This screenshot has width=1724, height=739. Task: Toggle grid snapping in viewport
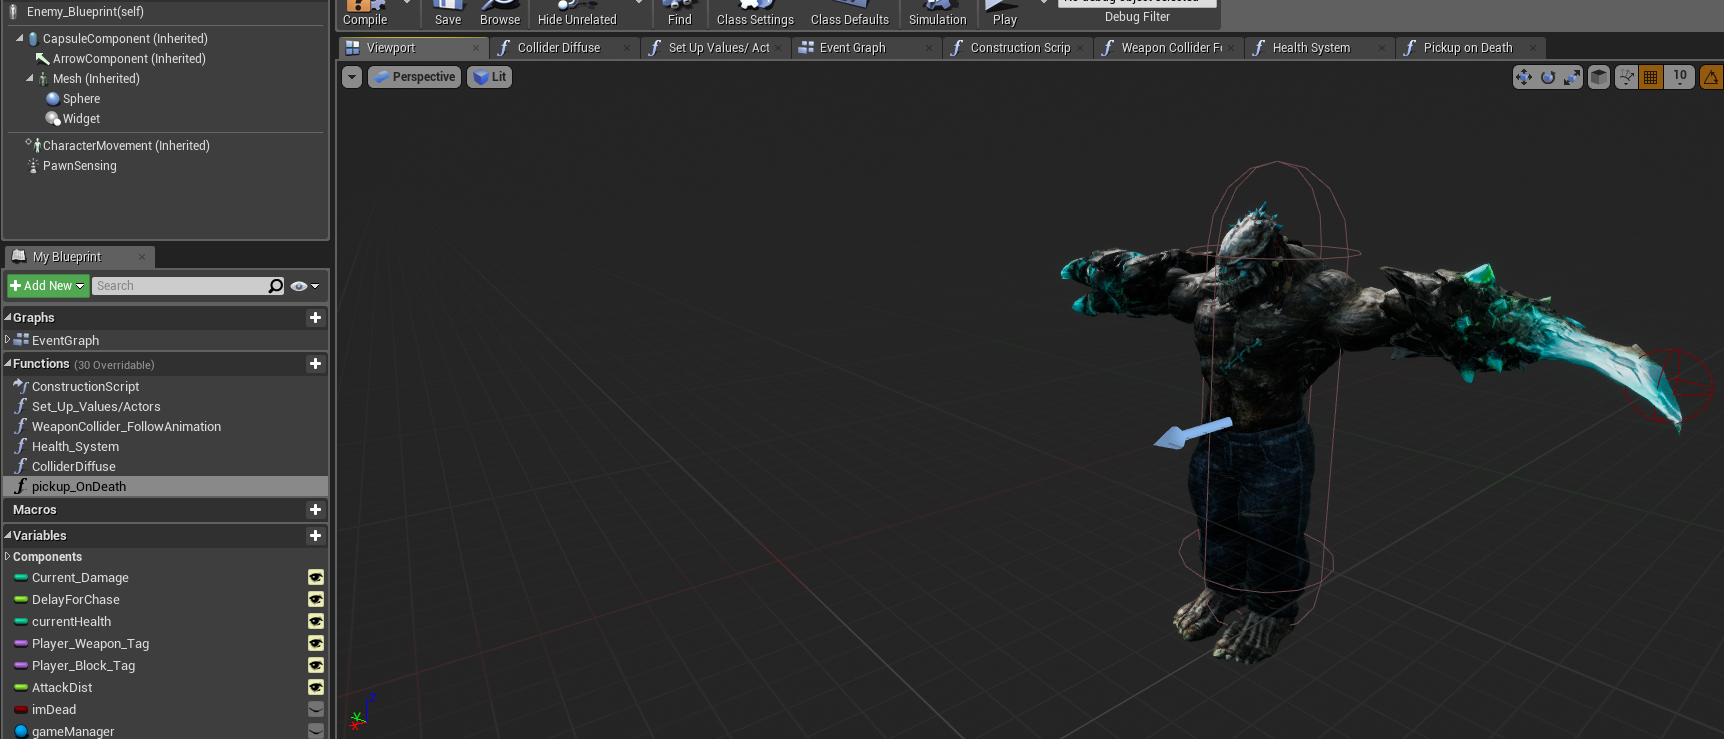[x=1650, y=77]
